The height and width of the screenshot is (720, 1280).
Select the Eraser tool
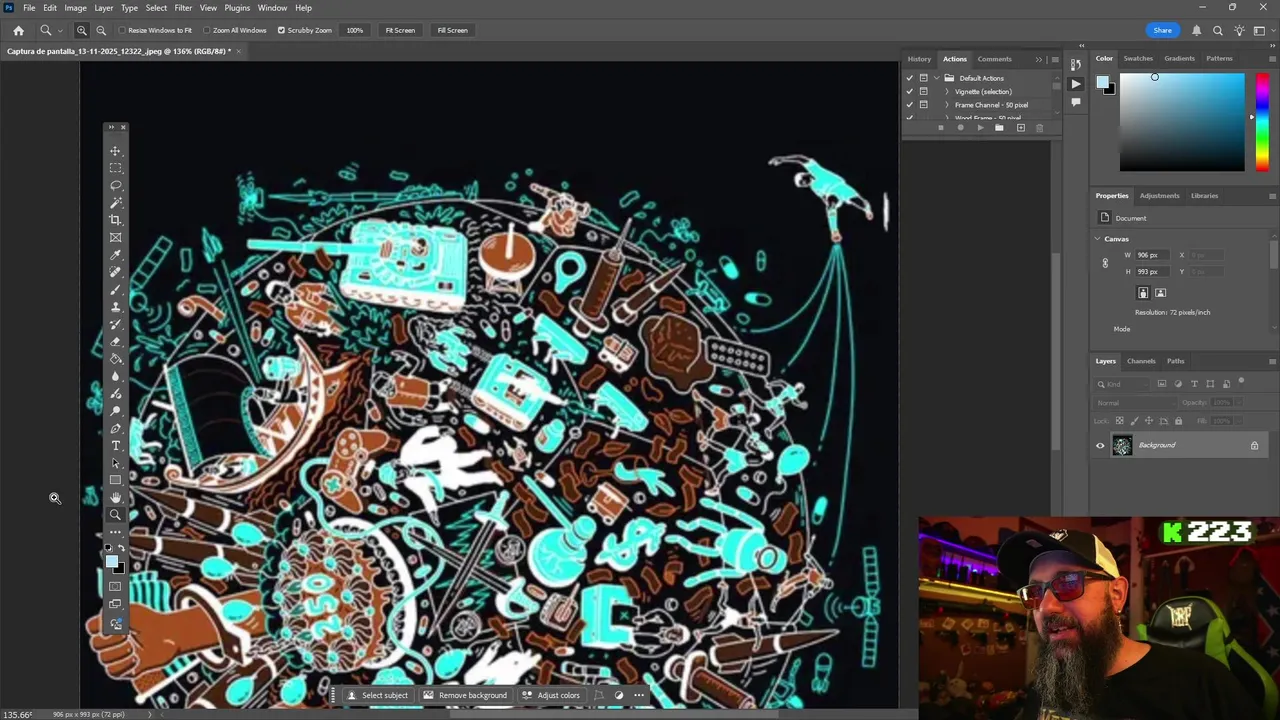coord(116,341)
